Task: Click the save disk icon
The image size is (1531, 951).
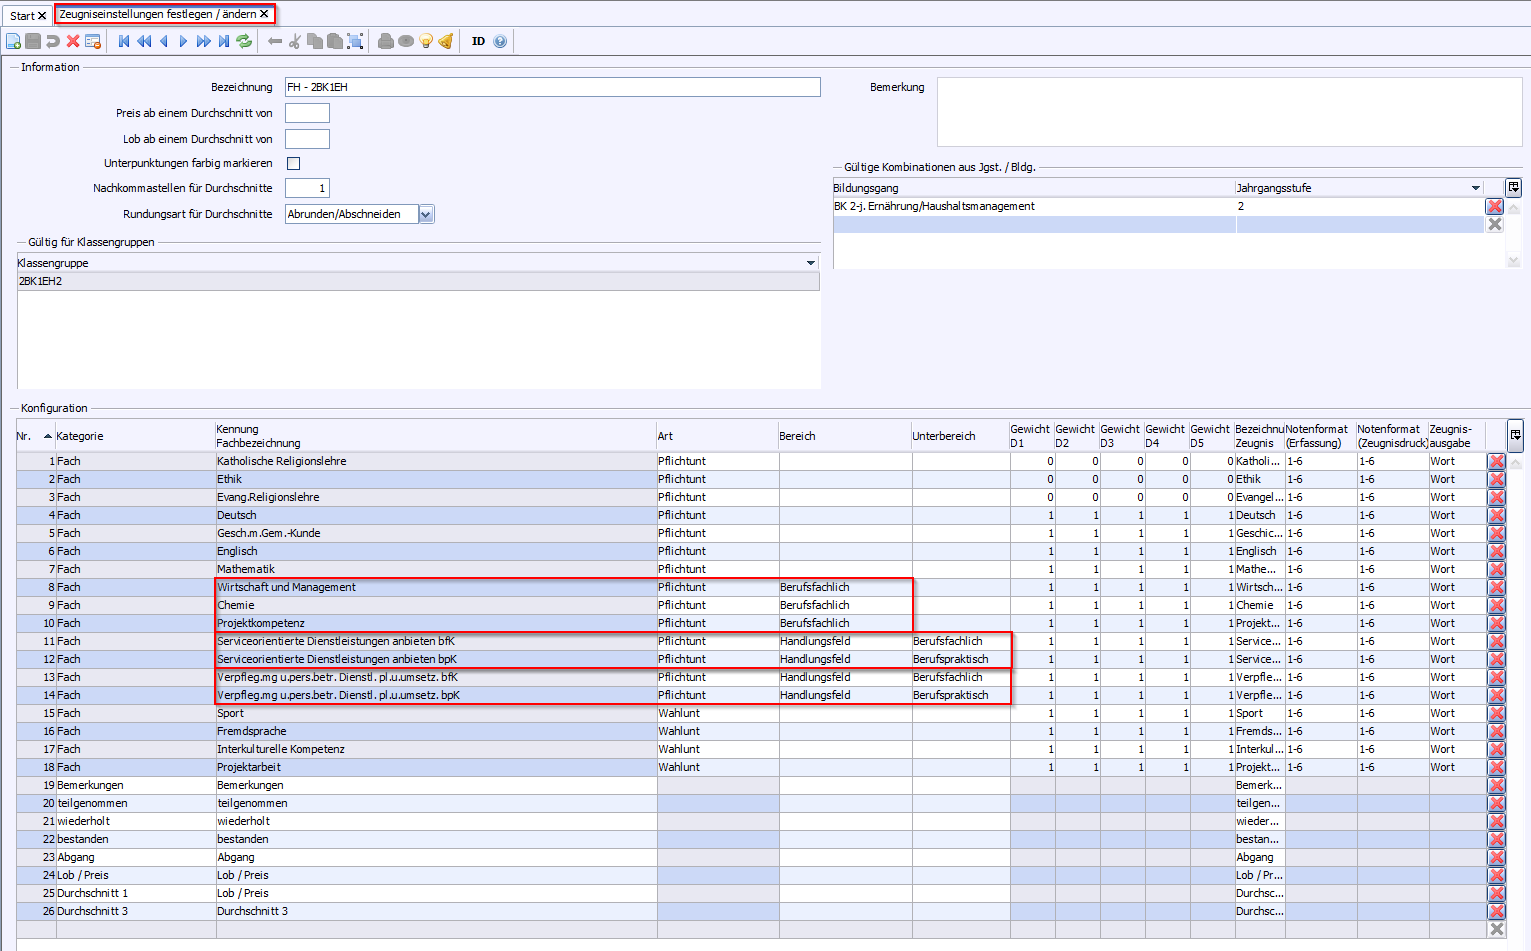Action: [33, 41]
